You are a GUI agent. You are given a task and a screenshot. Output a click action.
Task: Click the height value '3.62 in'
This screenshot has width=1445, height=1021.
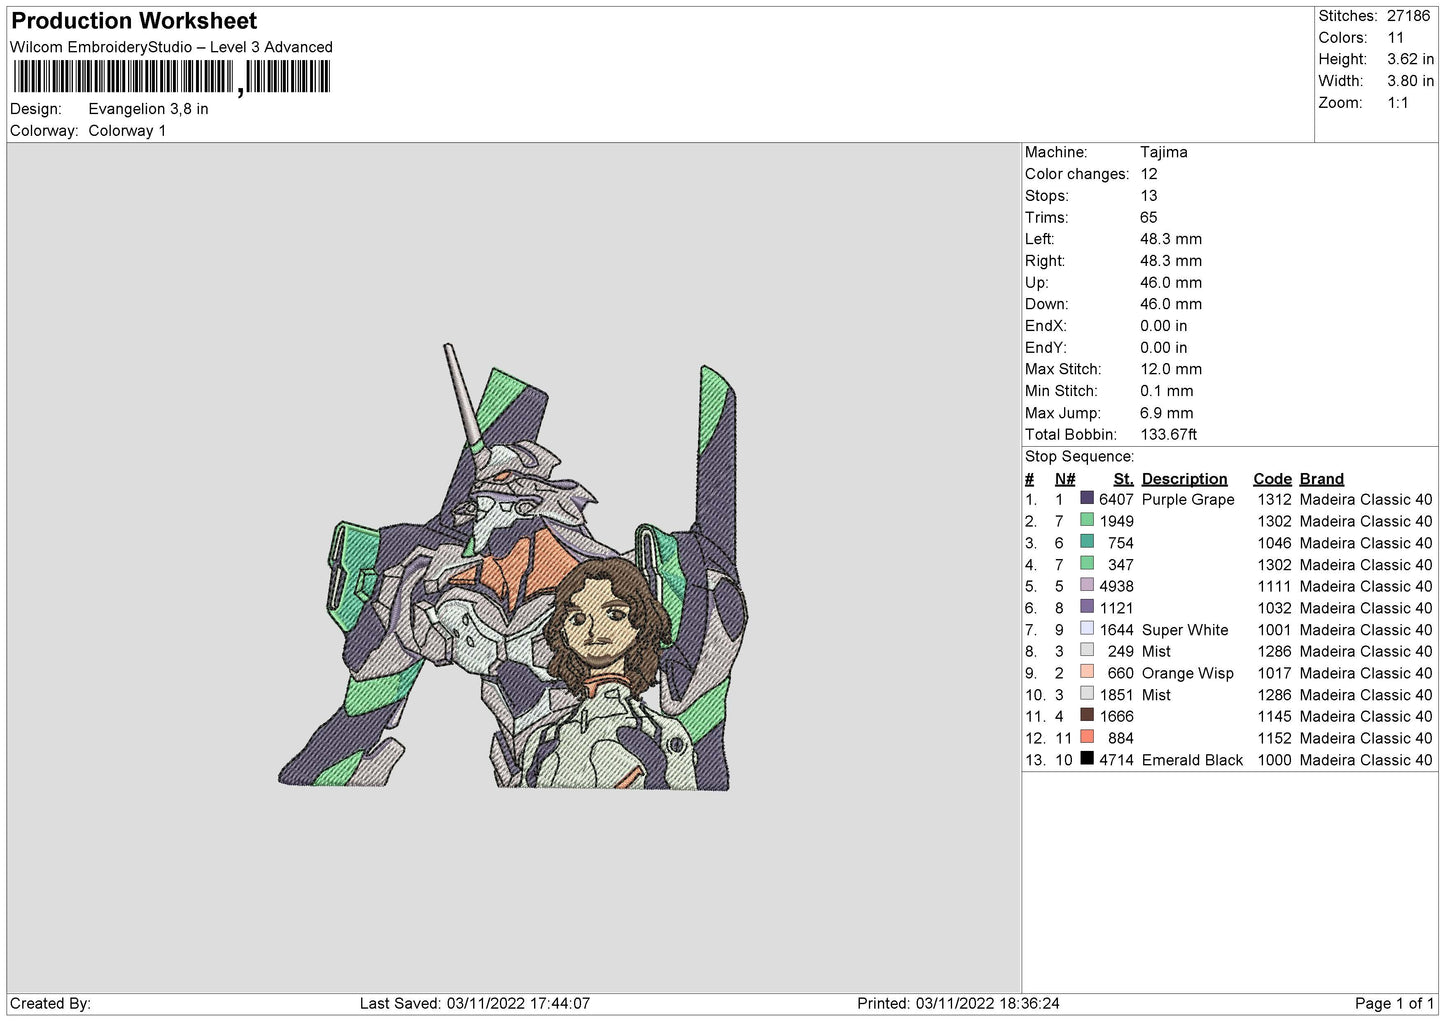(1410, 60)
